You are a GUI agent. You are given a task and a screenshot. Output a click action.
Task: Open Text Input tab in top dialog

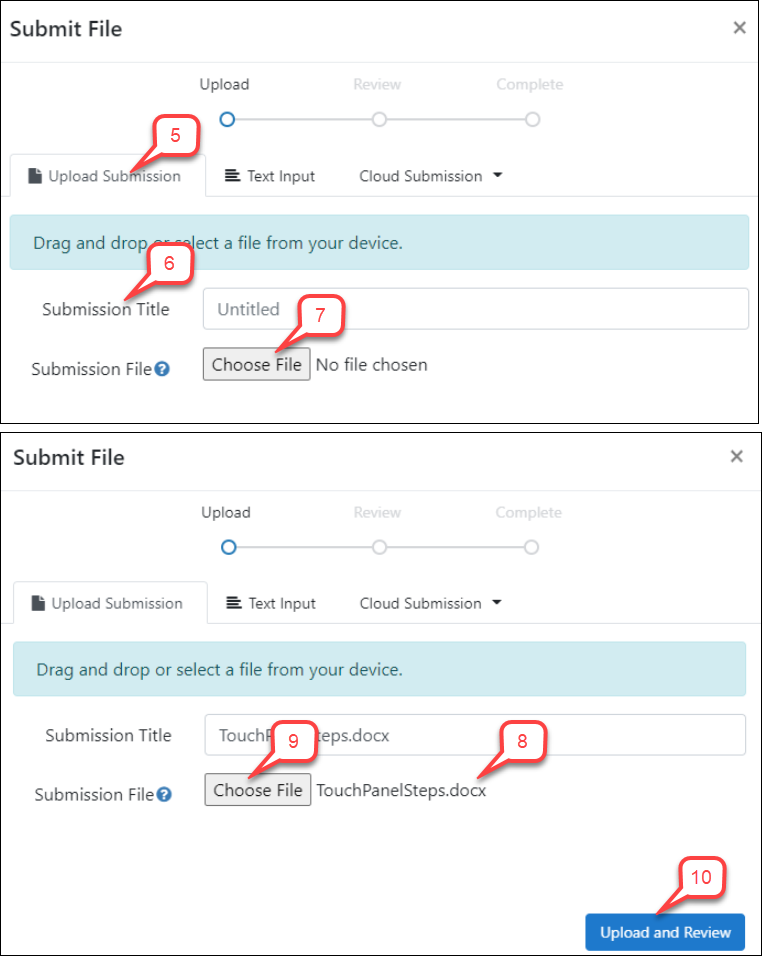coord(269,176)
